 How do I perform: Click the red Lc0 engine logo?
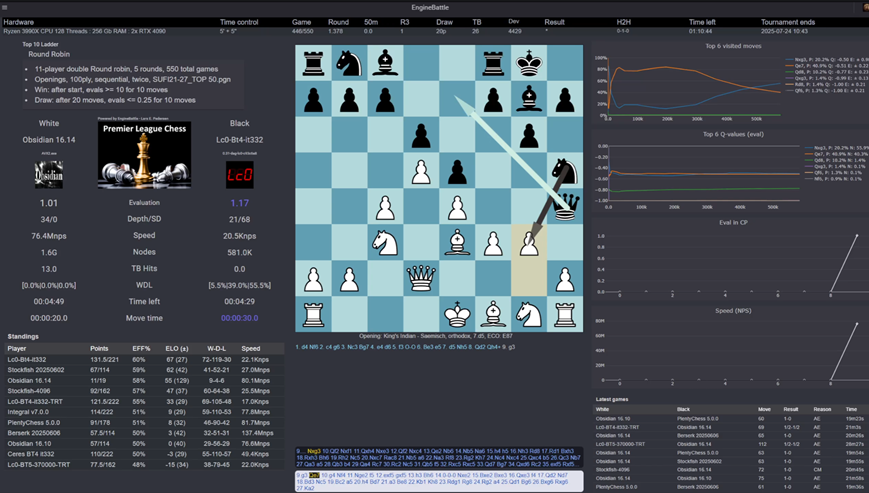tap(239, 174)
